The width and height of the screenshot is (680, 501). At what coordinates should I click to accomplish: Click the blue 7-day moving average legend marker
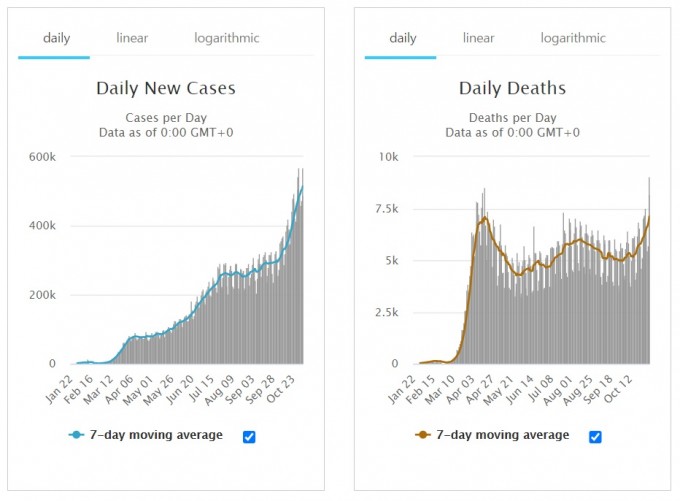[x=75, y=435]
